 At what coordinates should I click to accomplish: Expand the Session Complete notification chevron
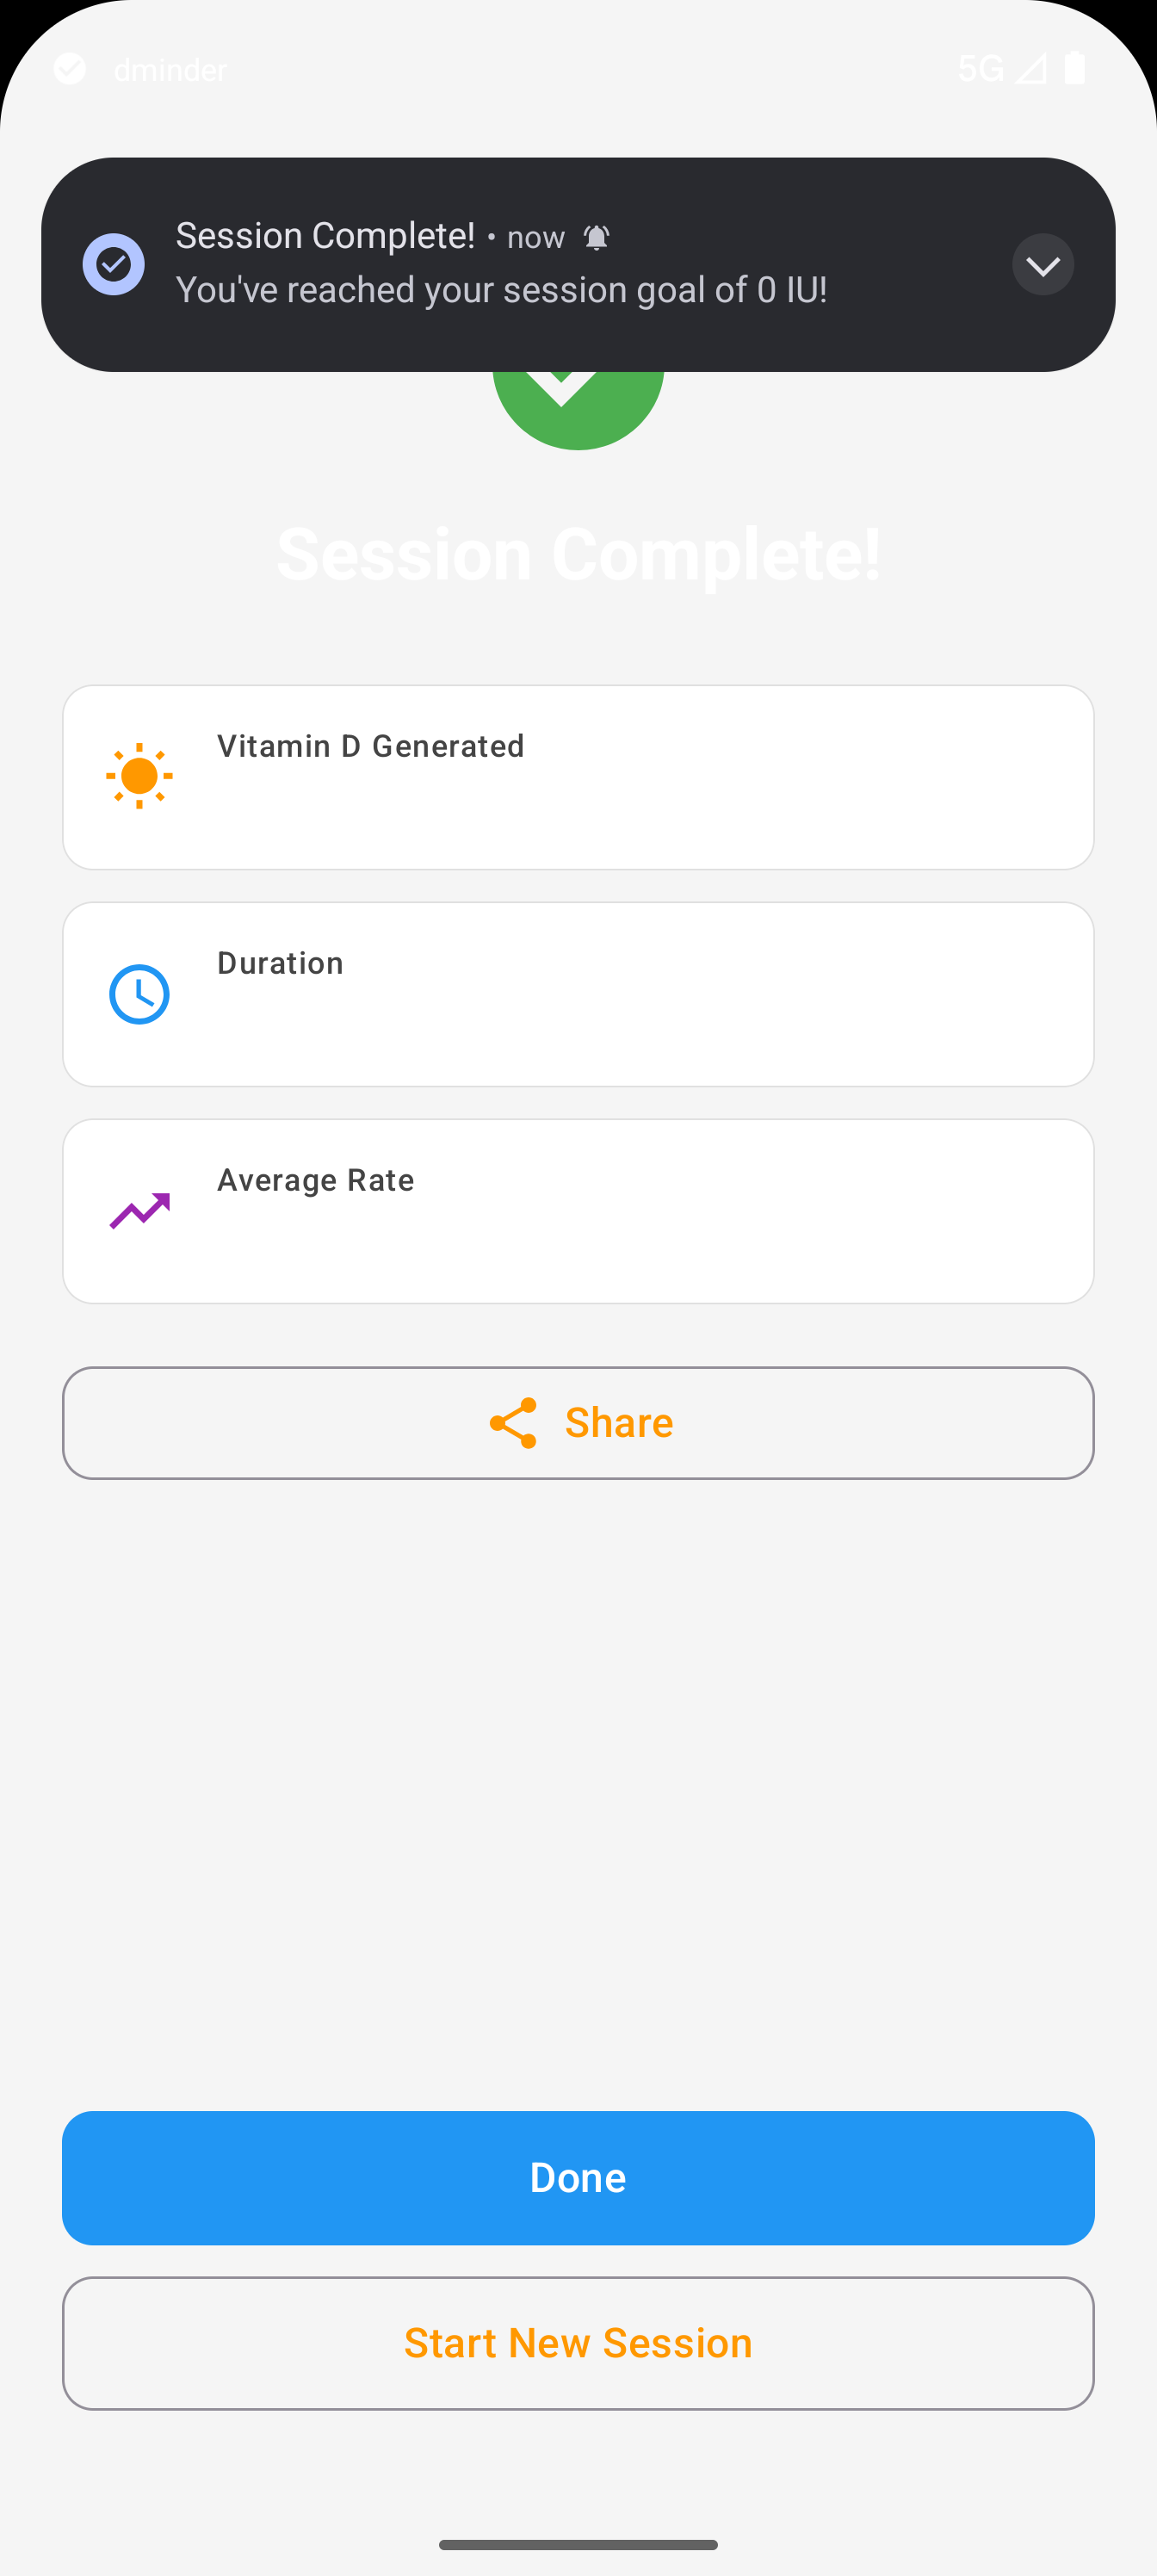pyautogui.click(x=1042, y=264)
